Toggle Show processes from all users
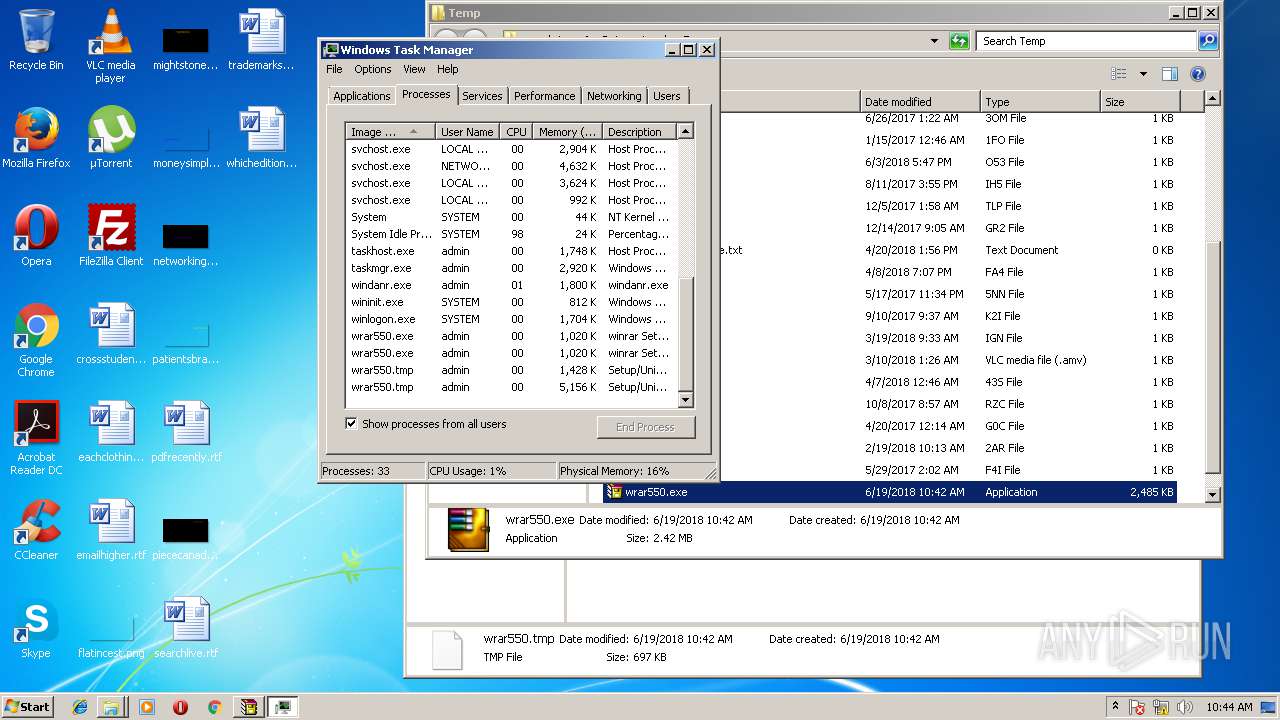1280x720 pixels. coord(351,424)
